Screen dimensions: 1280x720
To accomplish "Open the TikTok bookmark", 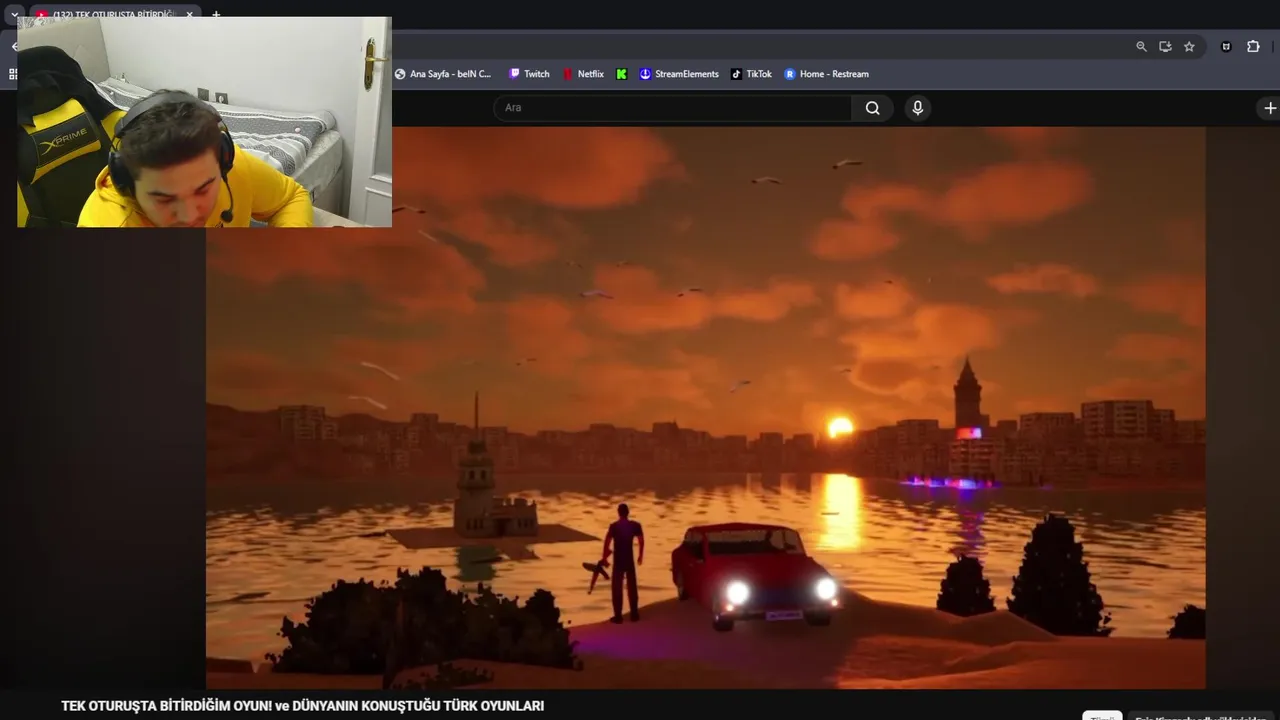I will pos(751,74).
